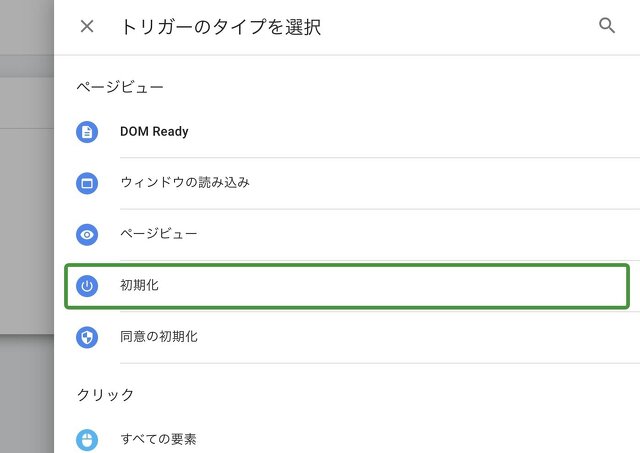Click the ページビュー eye icon

coord(87,234)
